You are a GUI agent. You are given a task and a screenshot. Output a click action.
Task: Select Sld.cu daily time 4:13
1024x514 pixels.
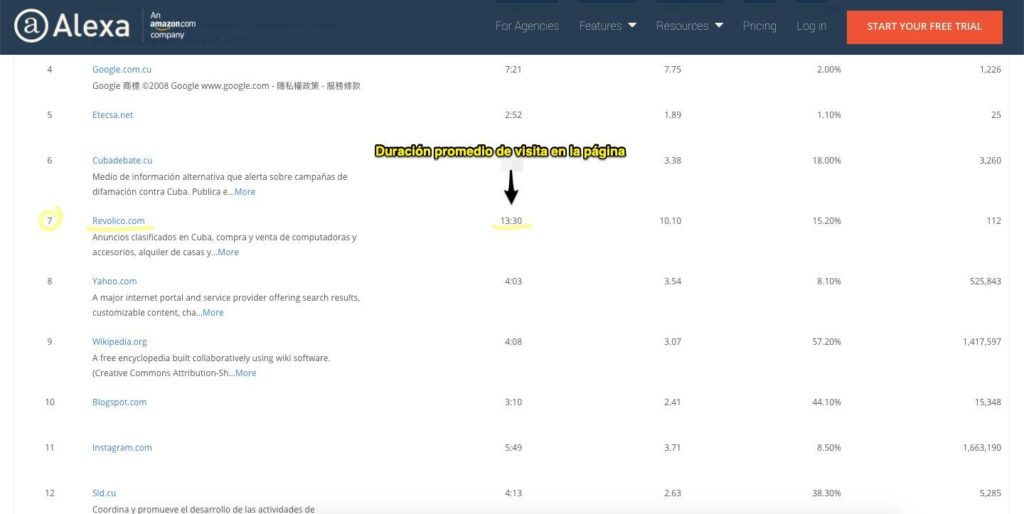pos(513,493)
